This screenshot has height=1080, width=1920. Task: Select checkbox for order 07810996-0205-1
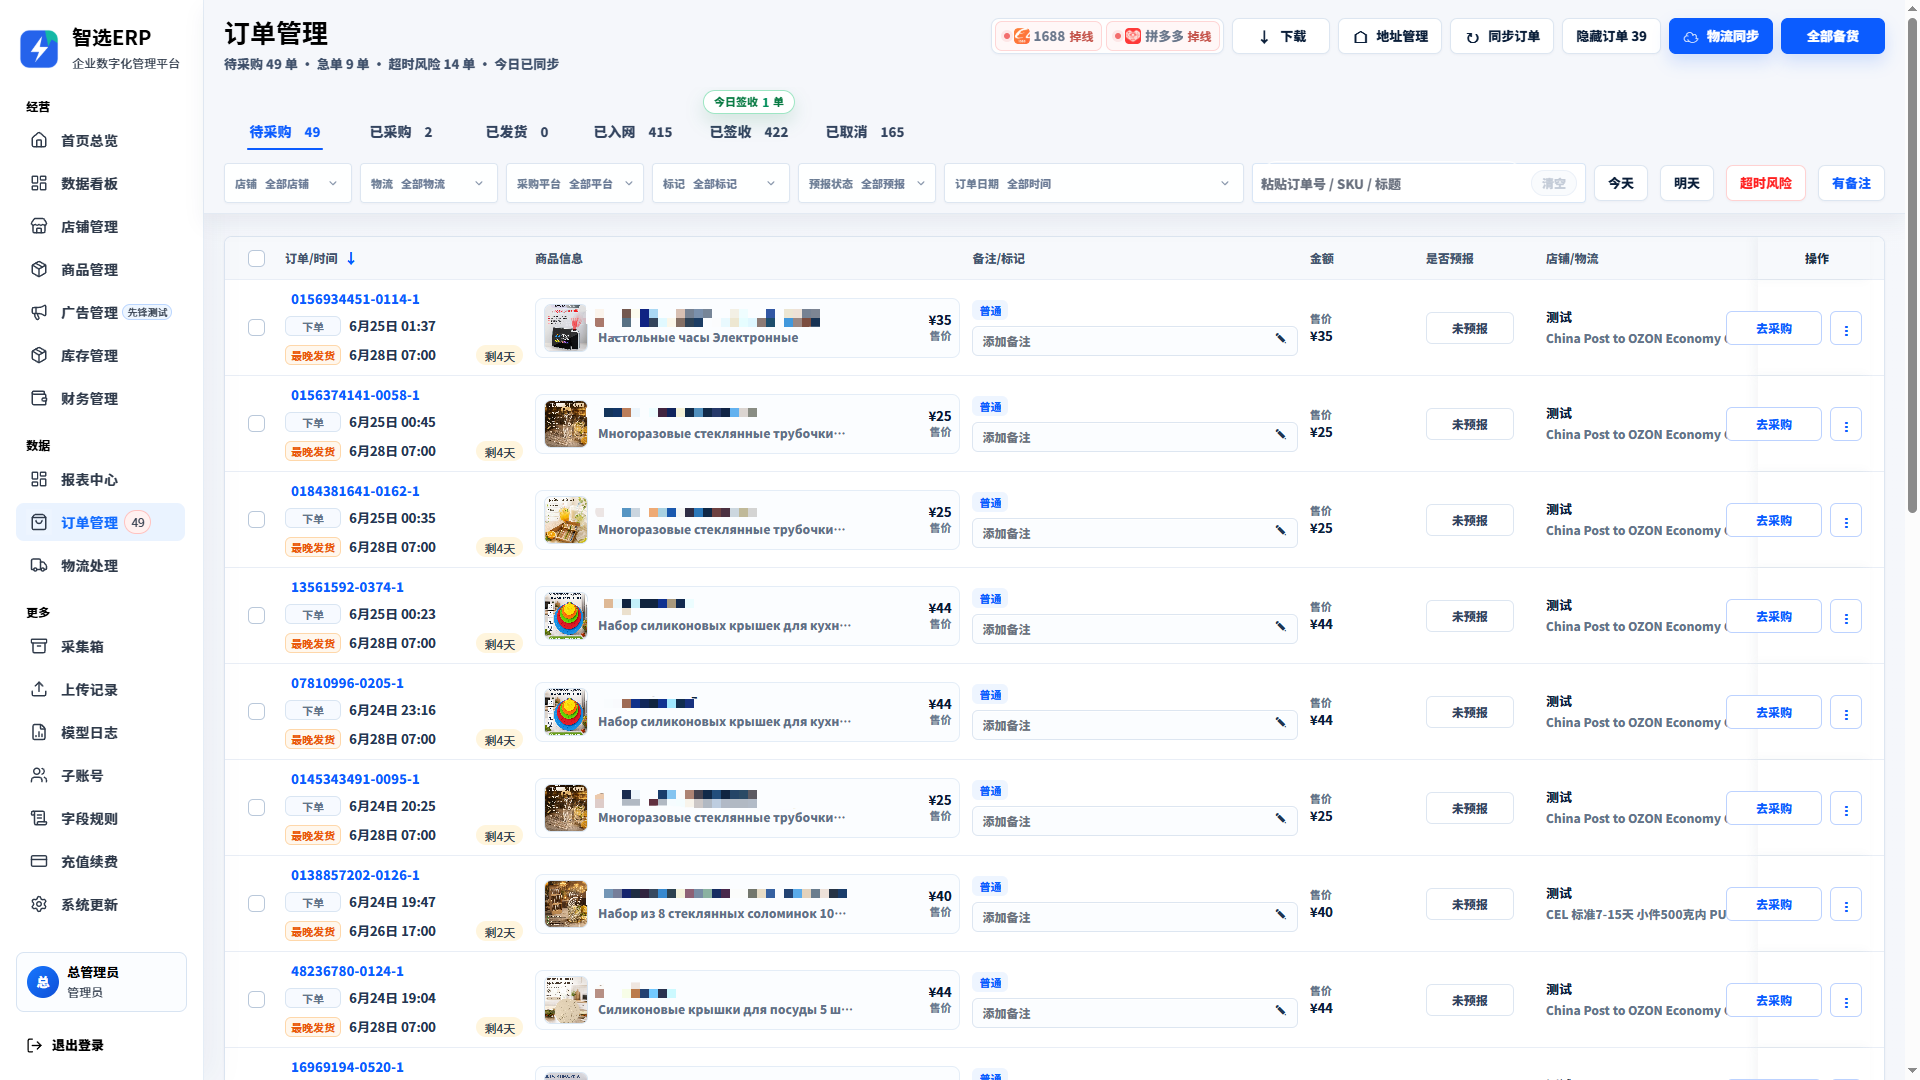click(x=257, y=711)
